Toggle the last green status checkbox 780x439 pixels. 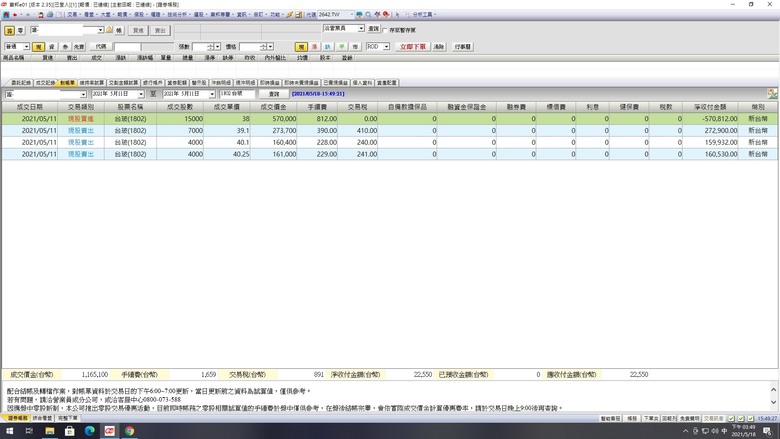pos(751,419)
